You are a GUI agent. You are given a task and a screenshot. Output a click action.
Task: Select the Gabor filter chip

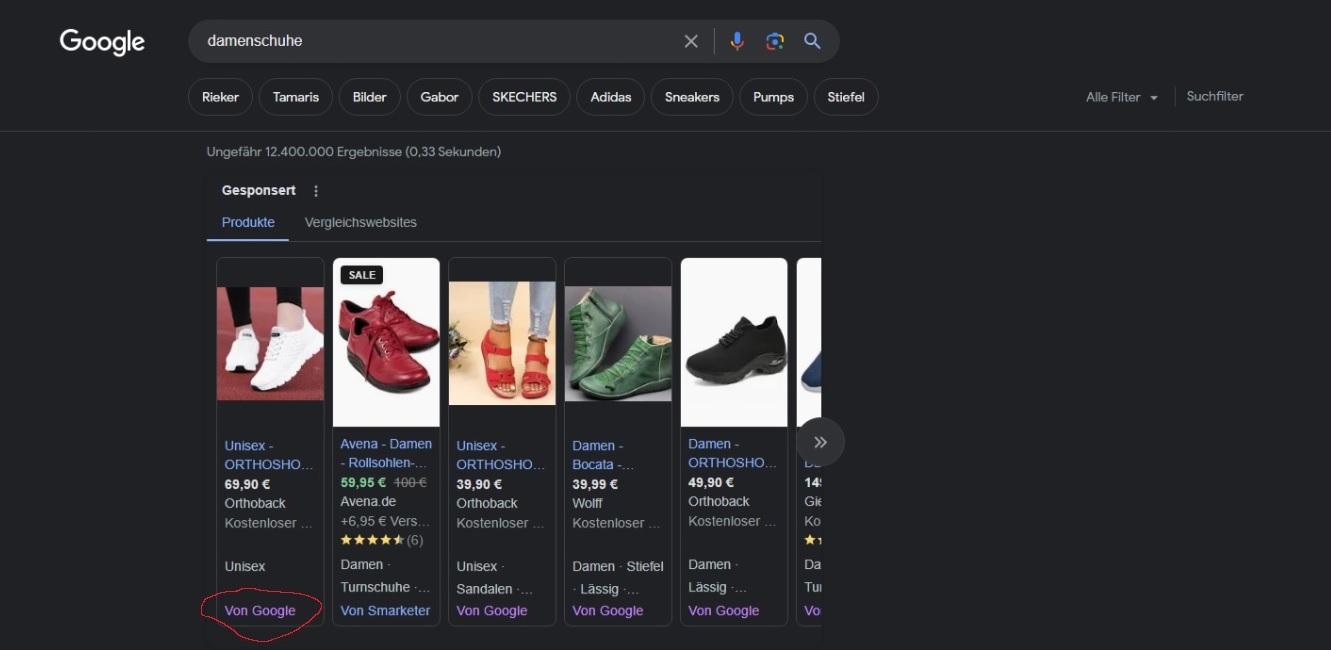click(440, 97)
